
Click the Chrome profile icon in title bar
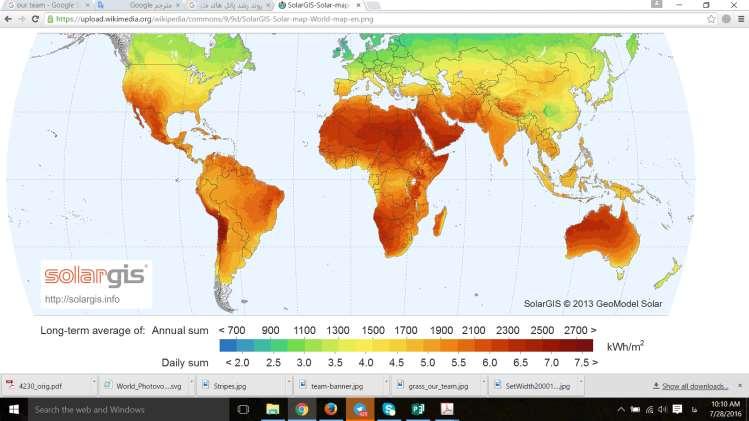click(x=657, y=4)
